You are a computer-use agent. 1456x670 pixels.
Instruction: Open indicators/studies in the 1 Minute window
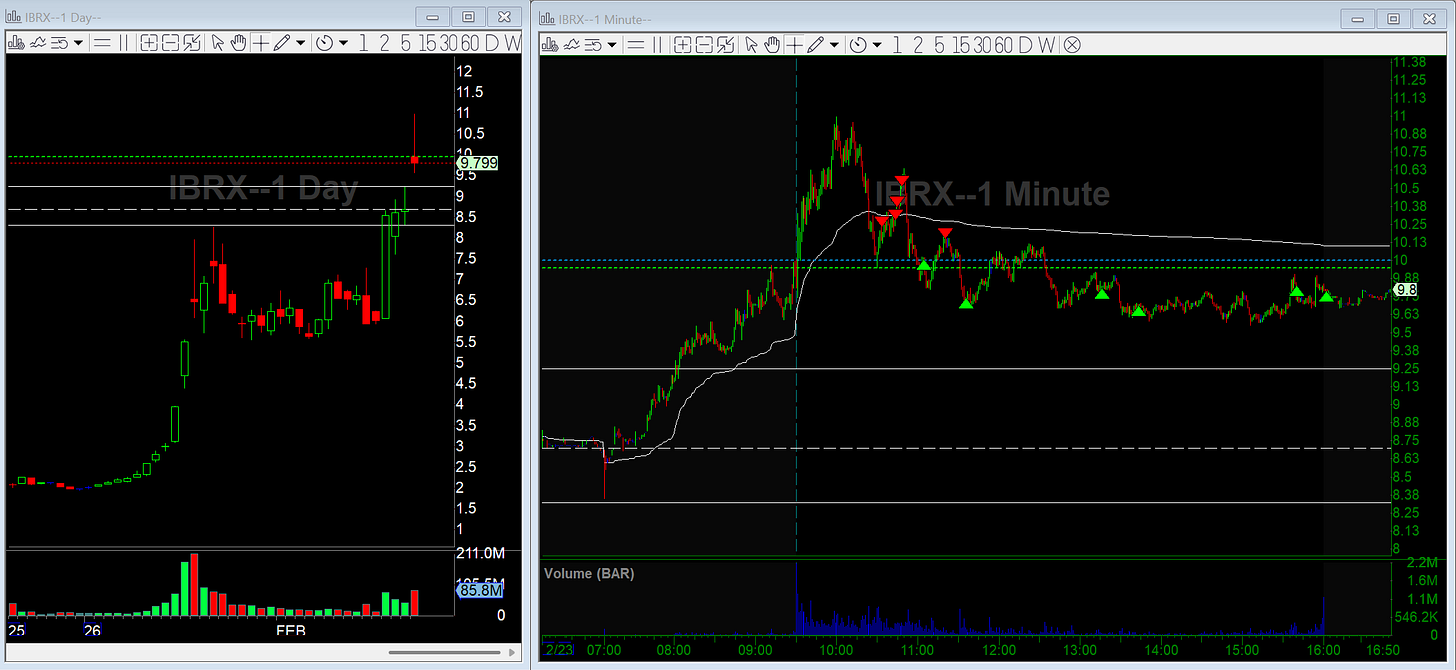572,45
